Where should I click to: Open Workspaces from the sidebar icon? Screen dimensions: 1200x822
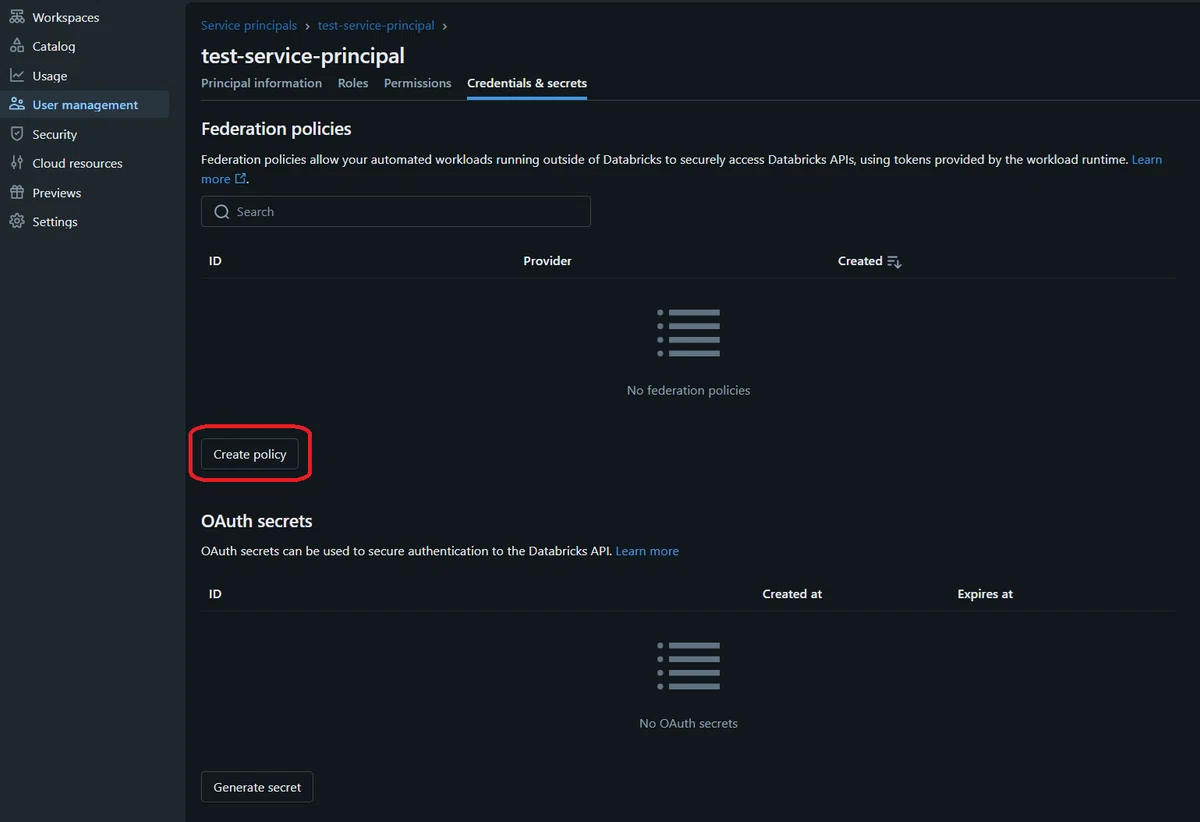coord(17,17)
